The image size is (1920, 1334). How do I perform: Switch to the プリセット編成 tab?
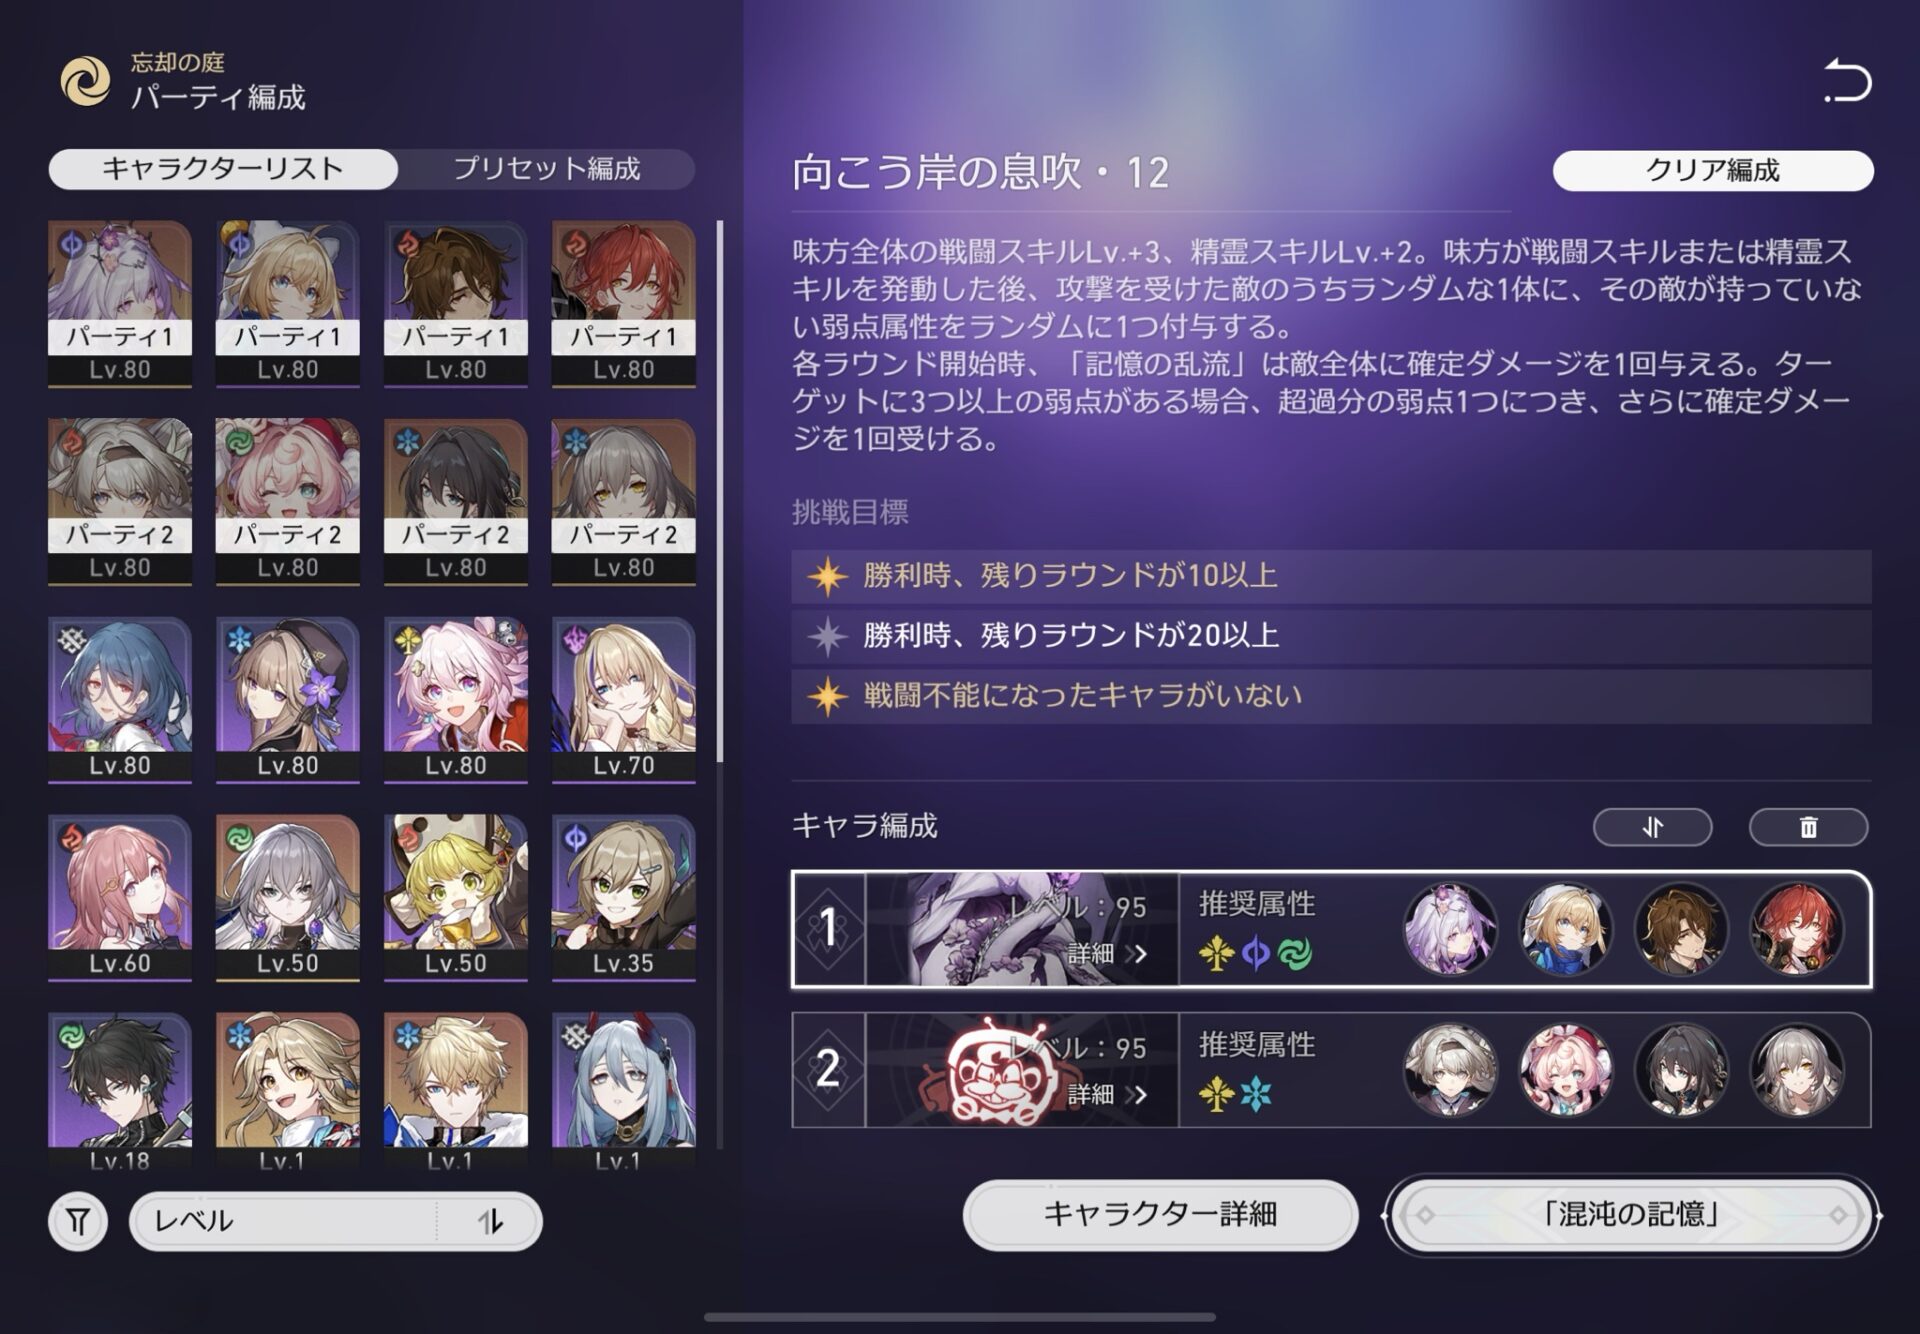[546, 169]
